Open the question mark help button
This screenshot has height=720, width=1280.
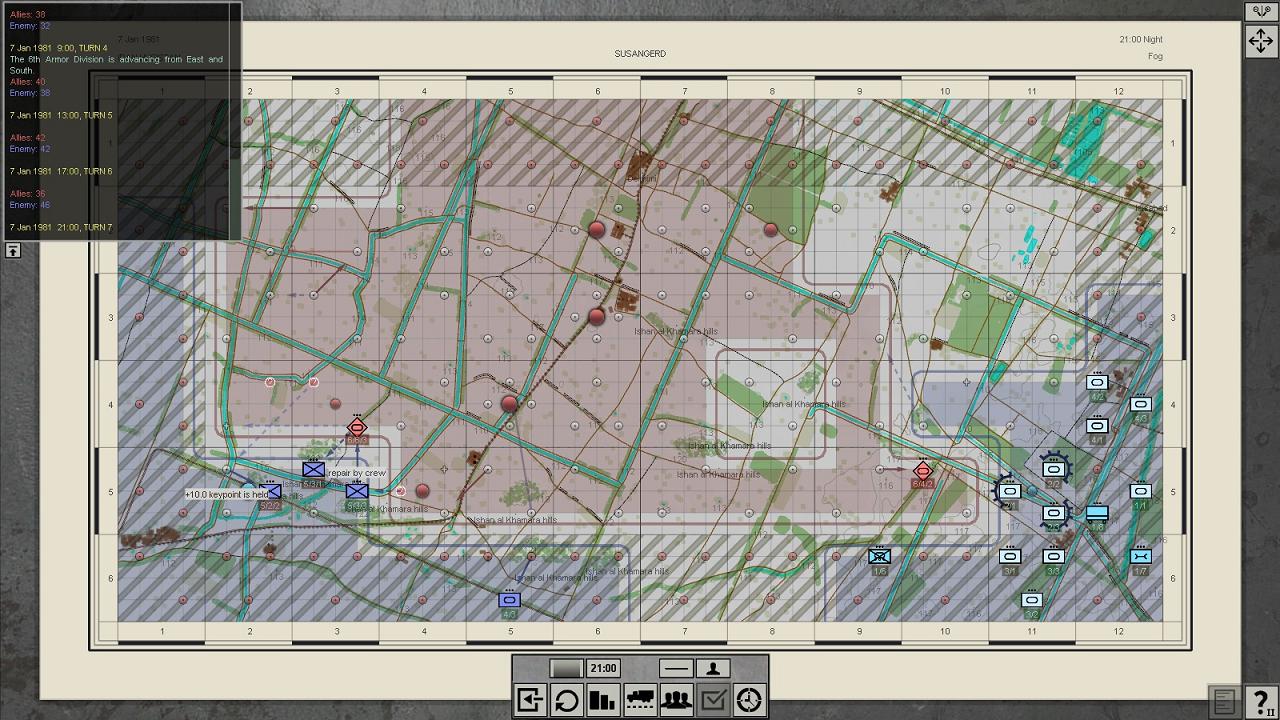pos(1262,701)
